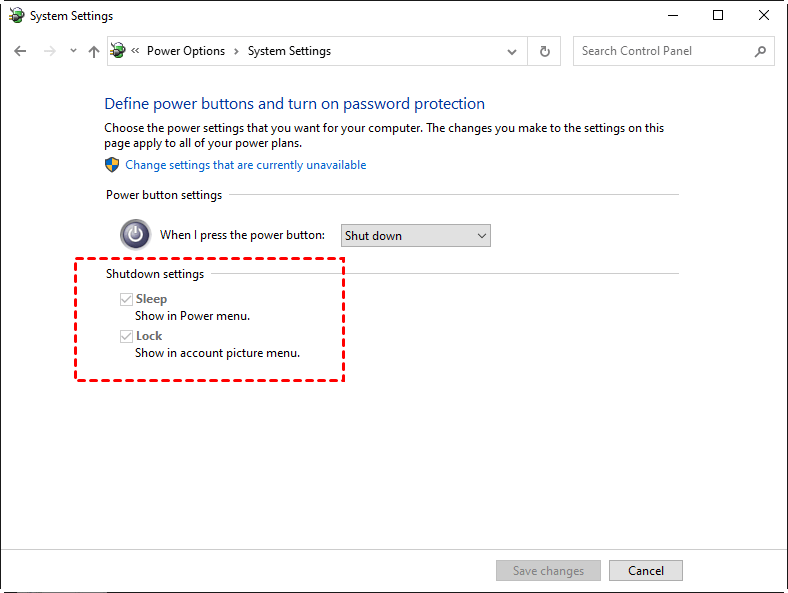Click the Back navigation arrow
This screenshot has height=593, width=788.
pos(21,51)
